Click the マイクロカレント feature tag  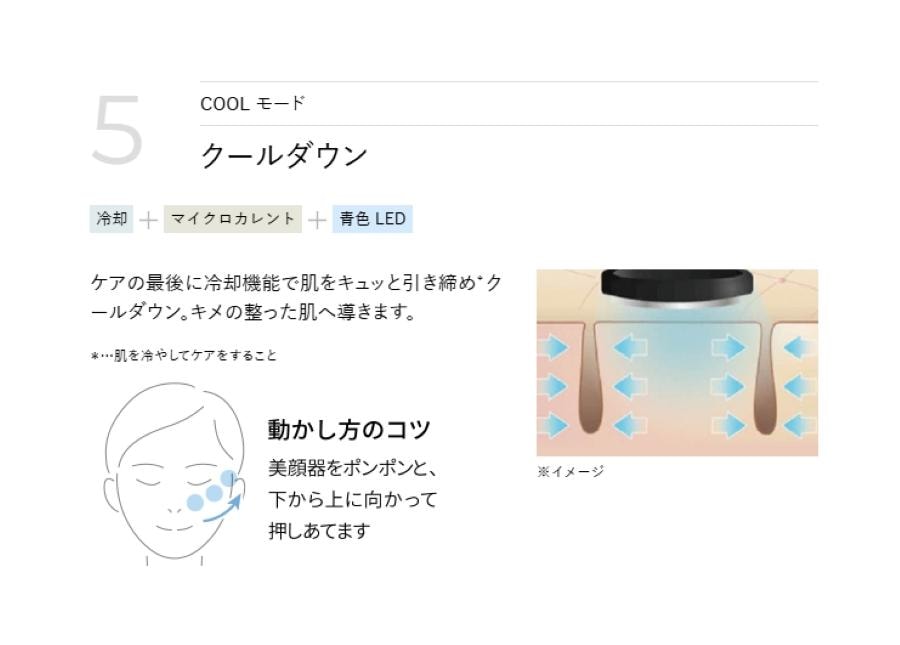[x=232, y=219]
